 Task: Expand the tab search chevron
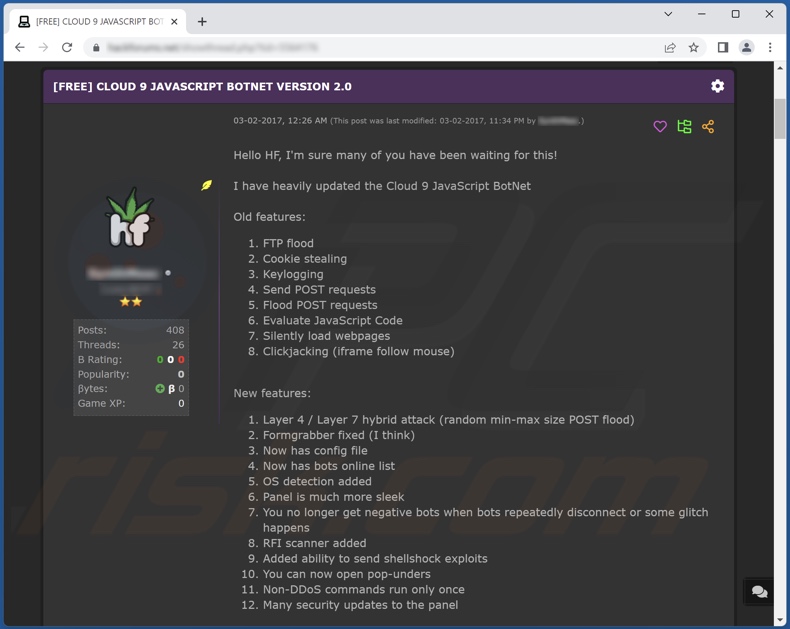[x=668, y=14]
